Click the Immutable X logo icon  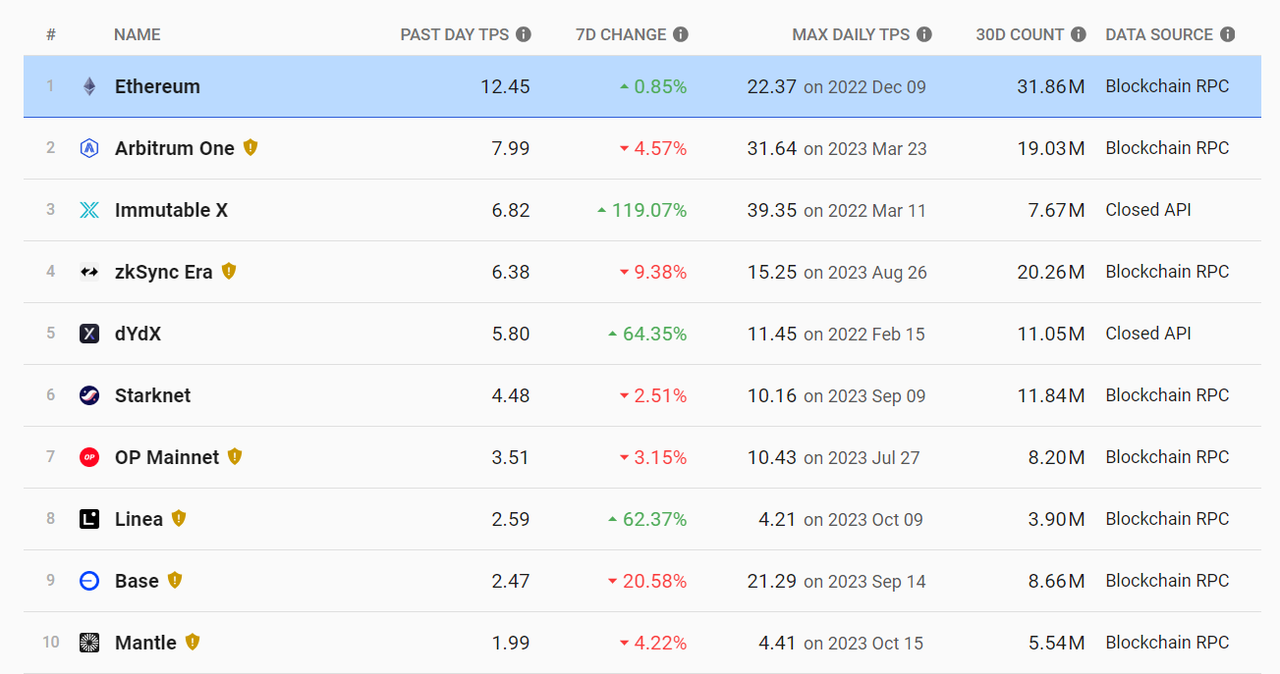(89, 211)
